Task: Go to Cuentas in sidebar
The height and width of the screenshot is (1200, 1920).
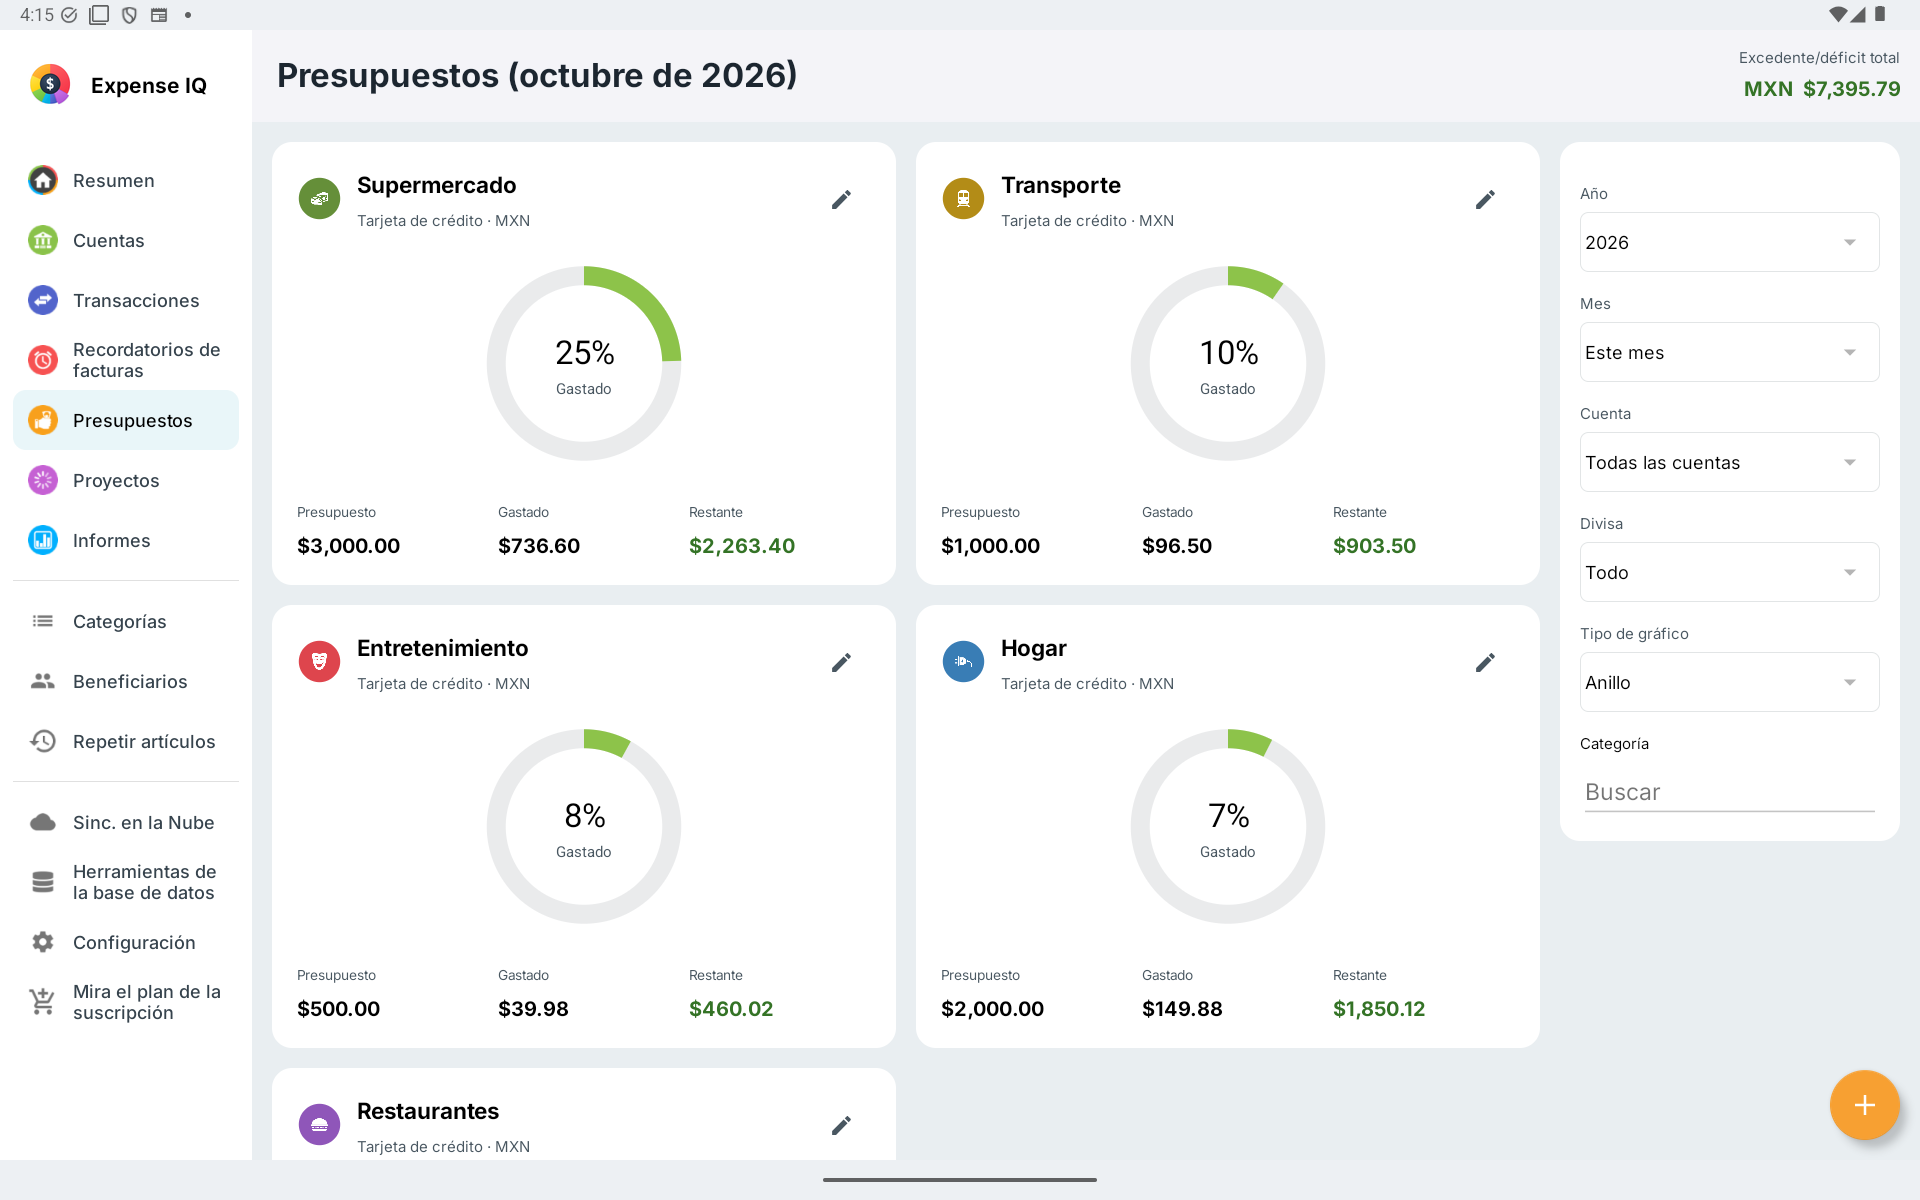Action: tap(126, 241)
